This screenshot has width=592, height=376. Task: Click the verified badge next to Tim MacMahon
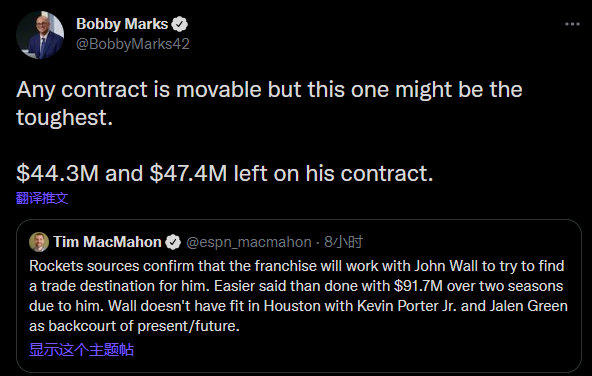point(173,242)
